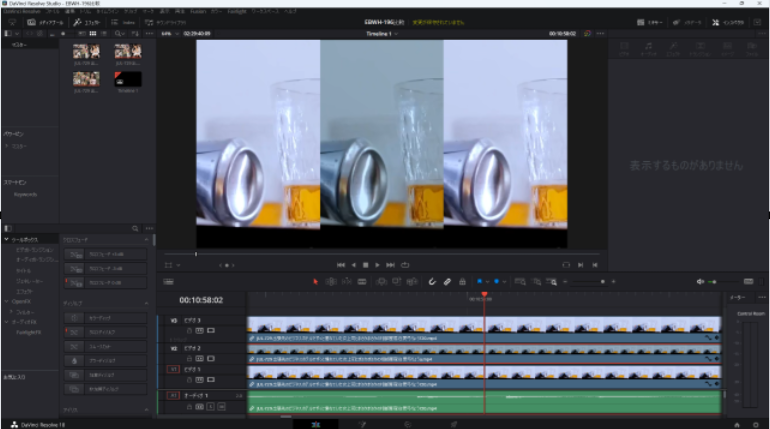Disable the ビデオ 2 video track
Image resolution: width=770 pixels, height=429 pixels.
[x=211, y=356]
